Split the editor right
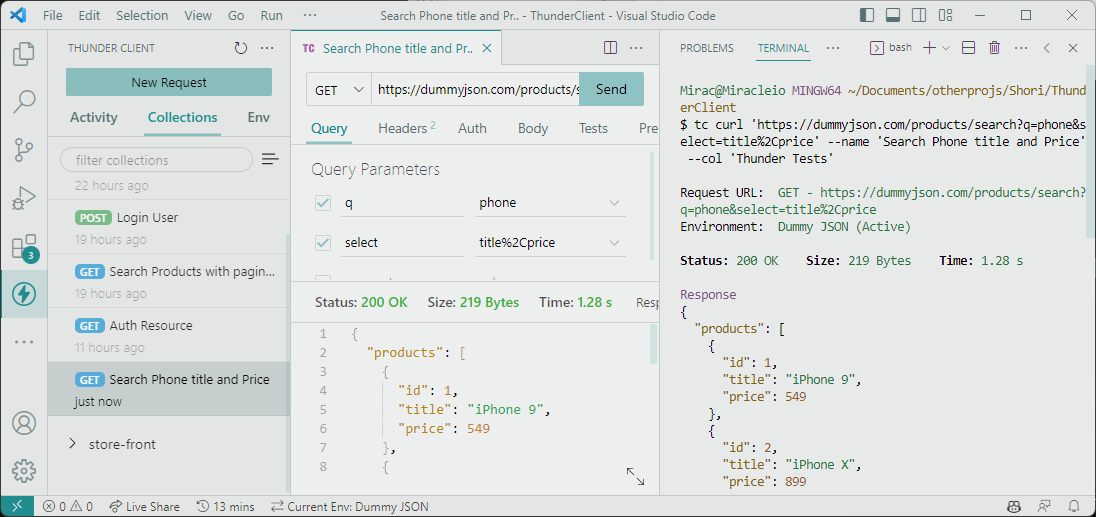Viewport: 1096px width, 517px height. click(x=610, y=48)
